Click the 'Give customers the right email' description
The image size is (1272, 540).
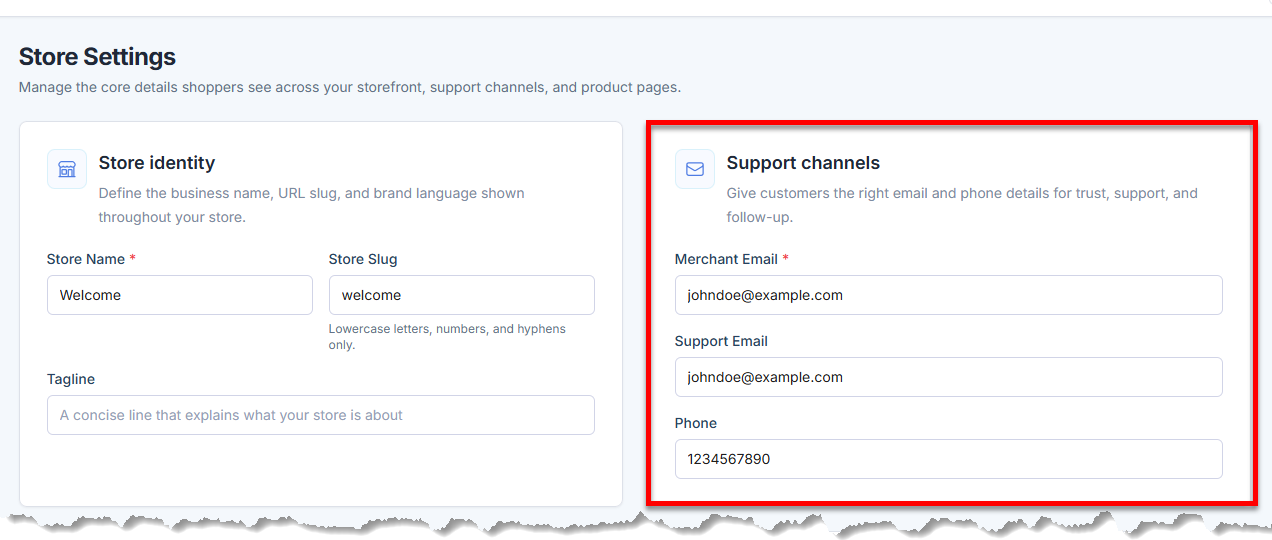(x=962, y=204)
